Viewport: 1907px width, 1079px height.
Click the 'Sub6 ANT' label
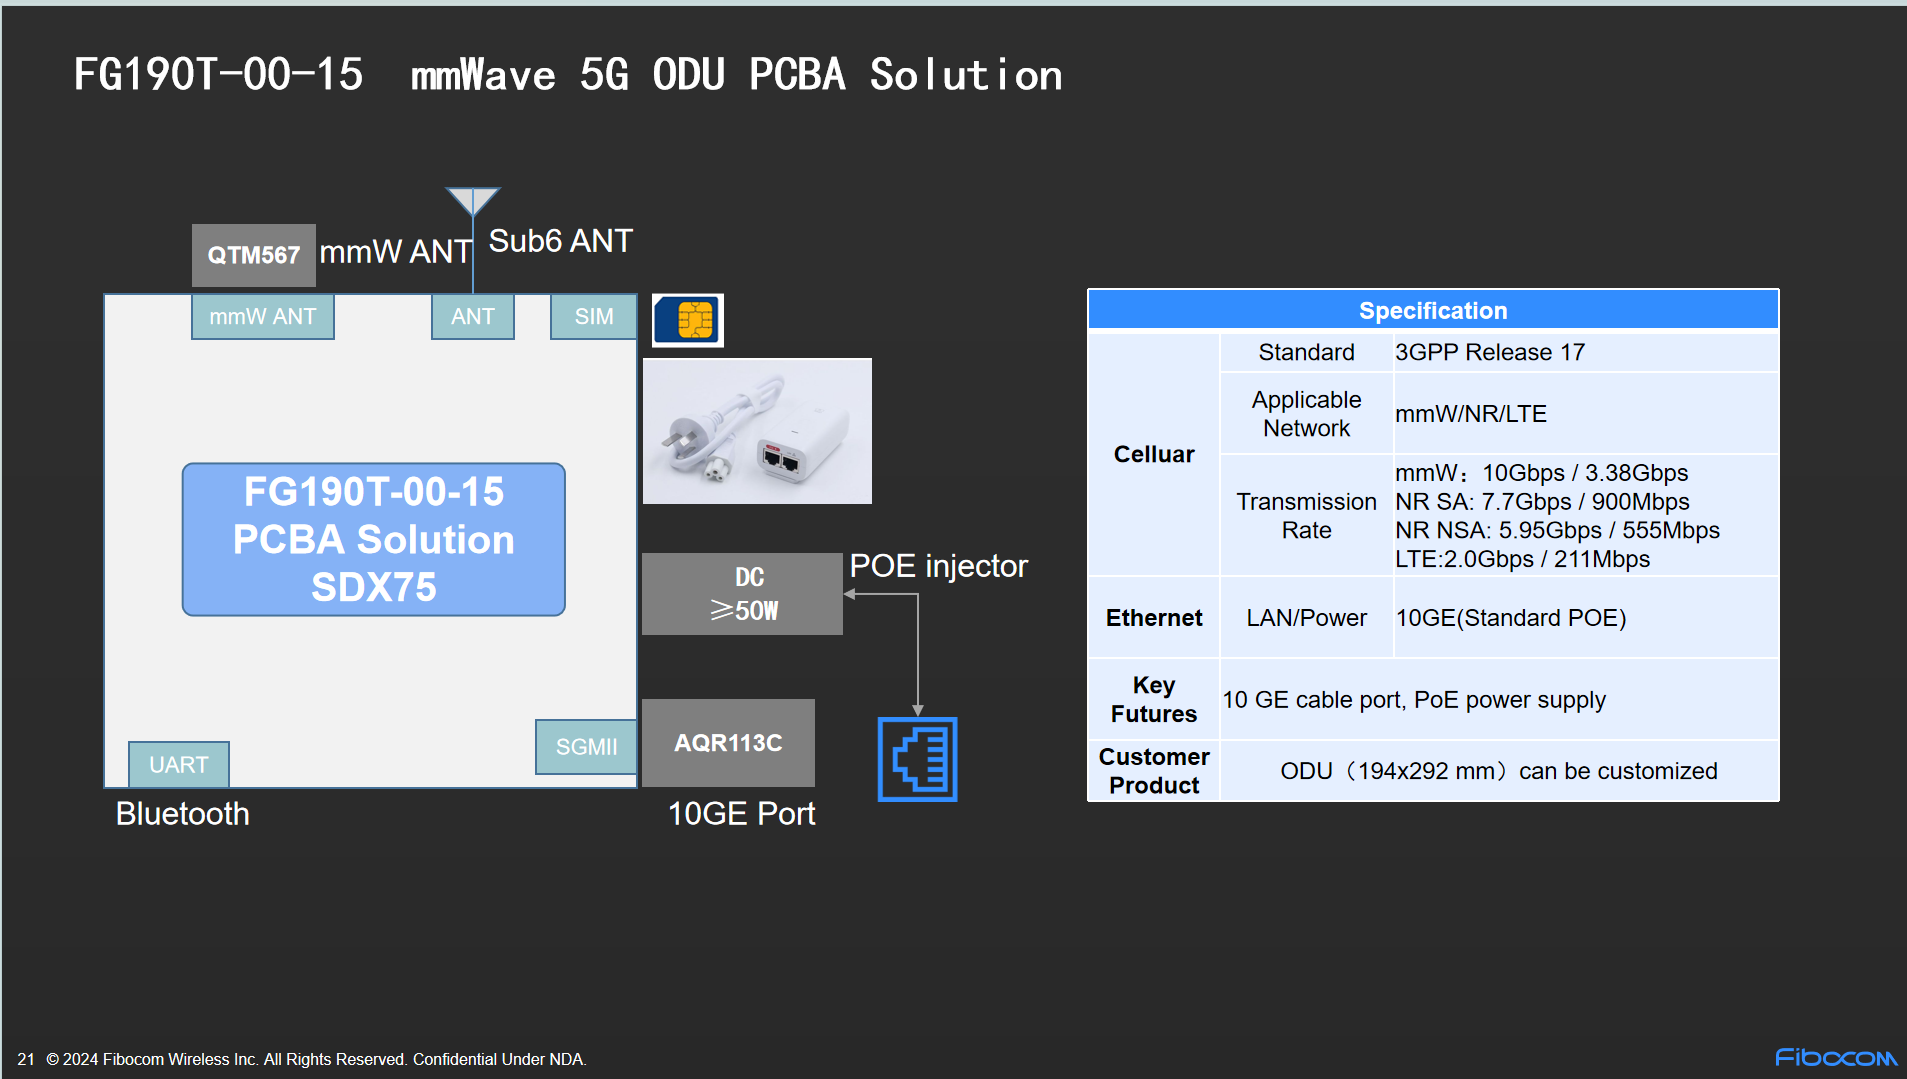click(560, 241)
